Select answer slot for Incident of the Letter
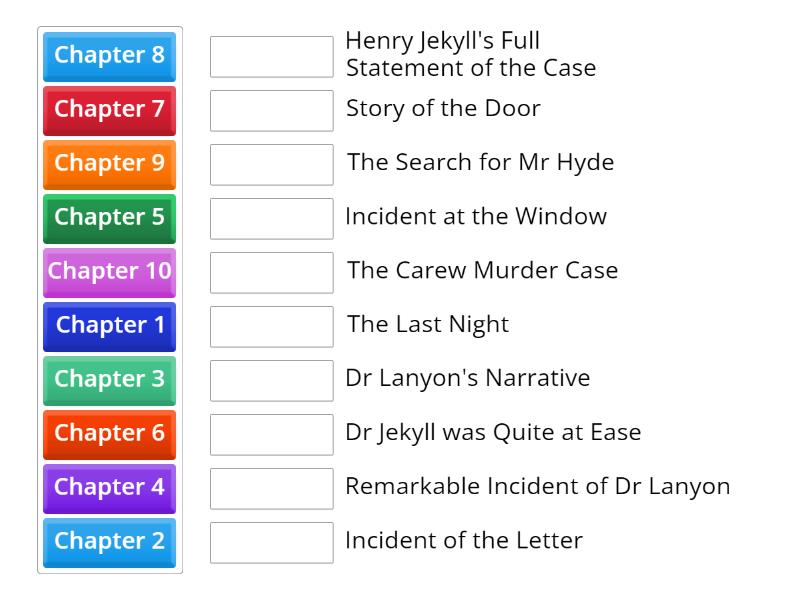Screen dimensions: 800x600 [x=271, y=543]
